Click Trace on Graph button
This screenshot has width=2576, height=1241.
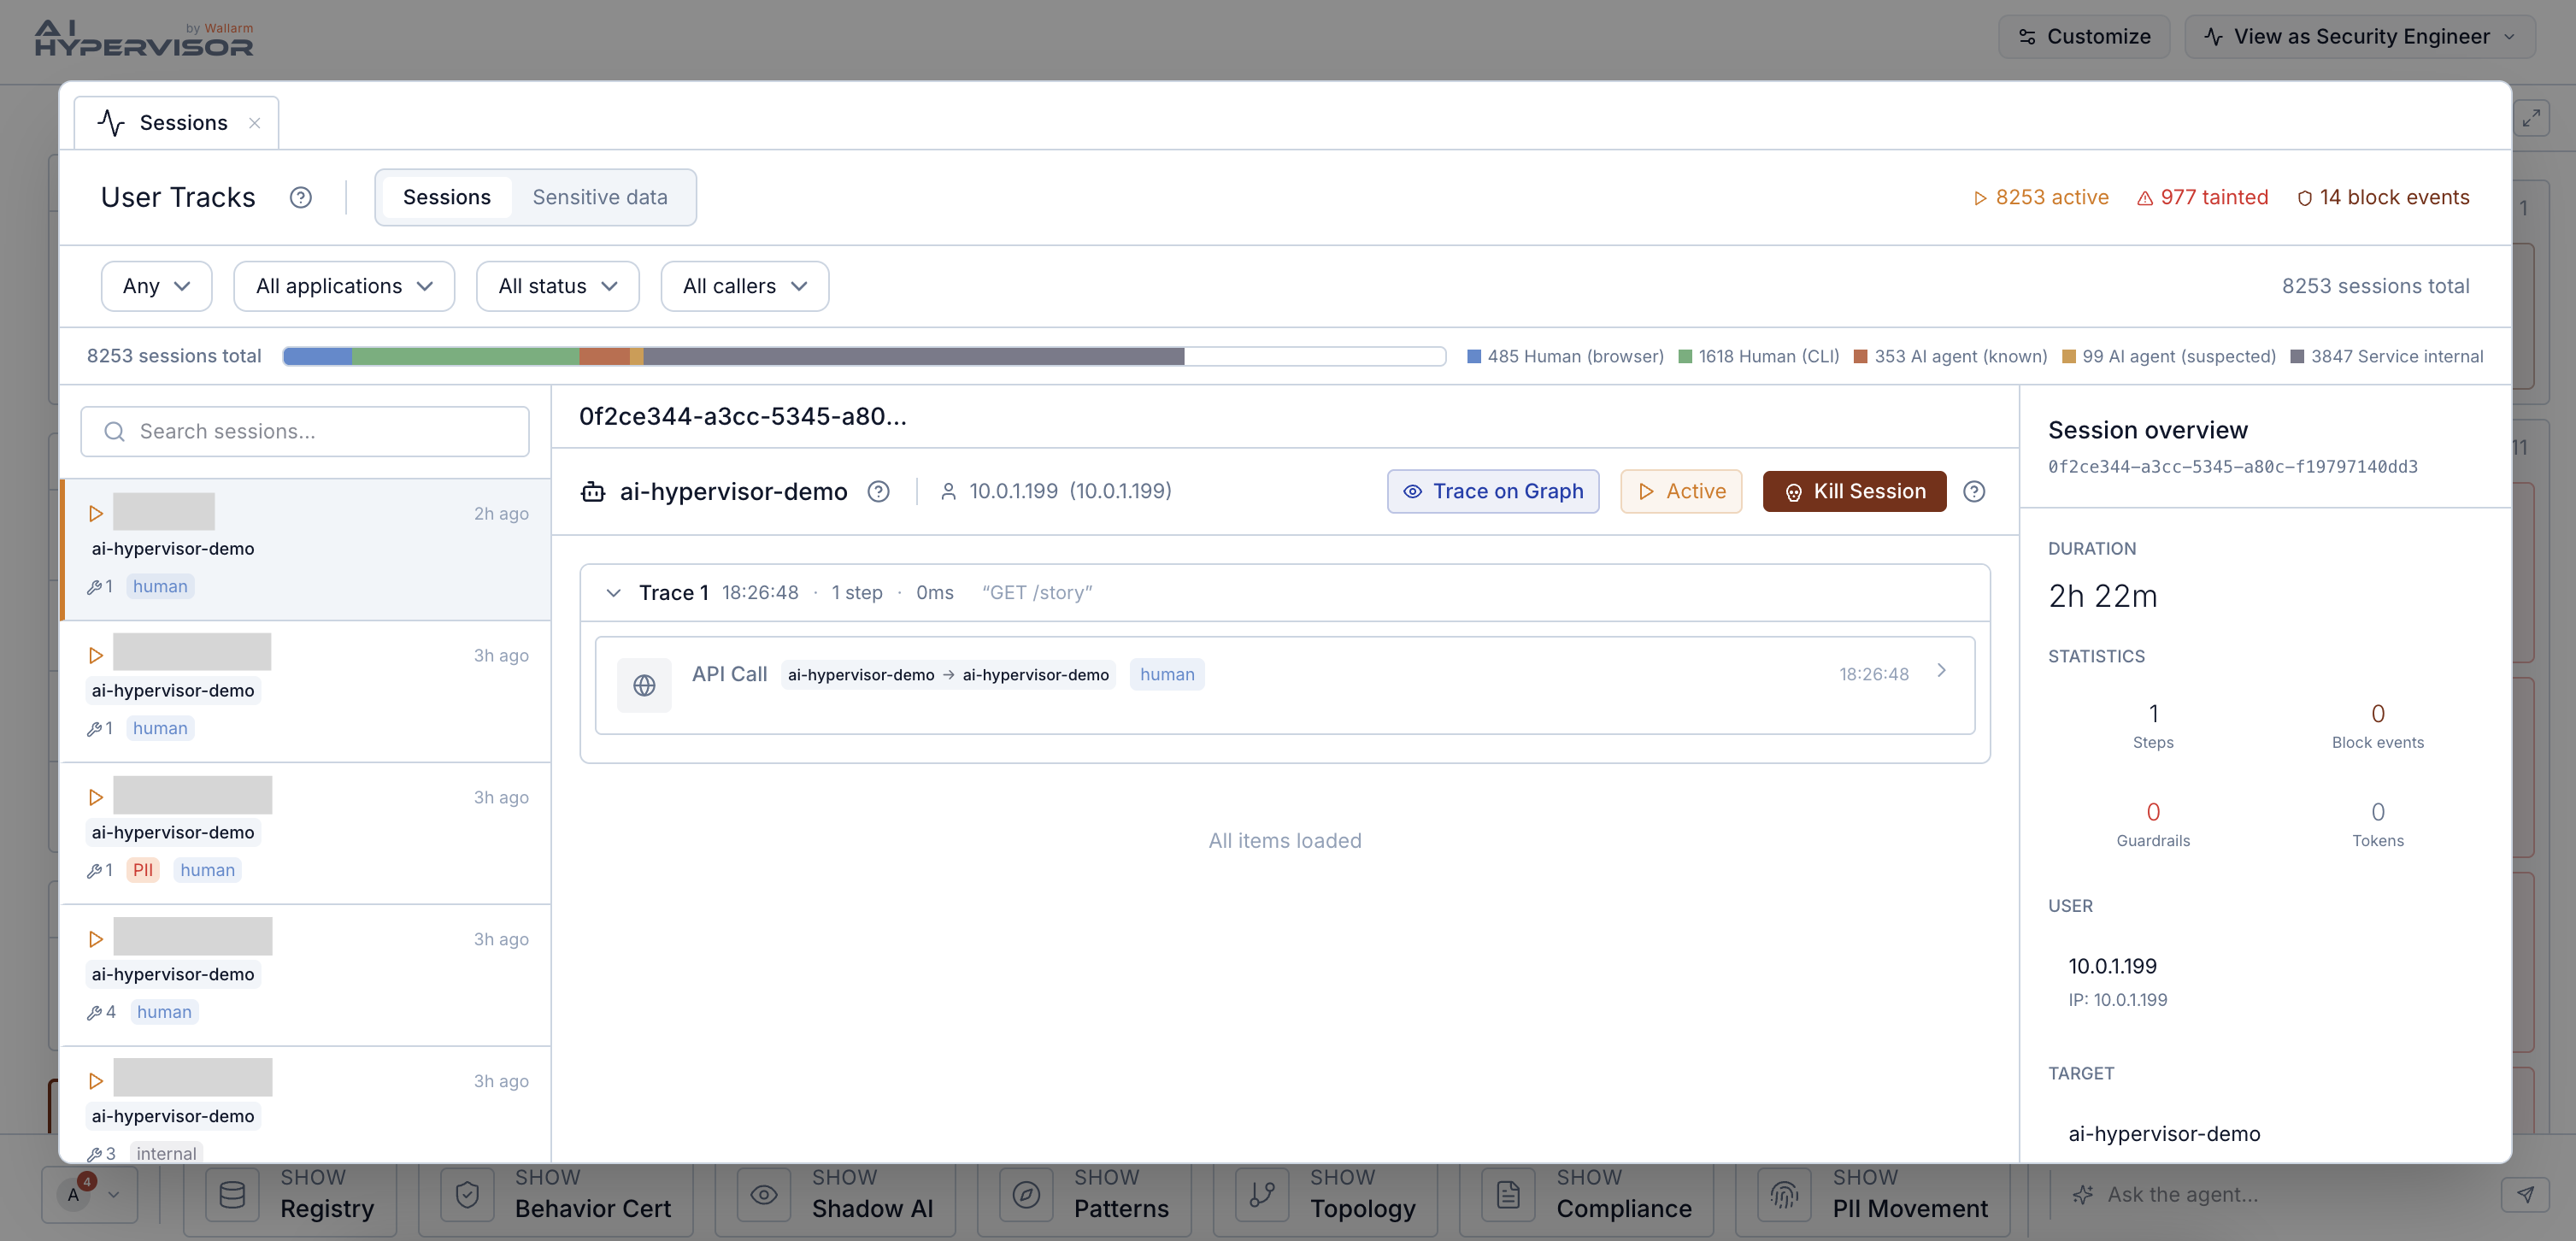pos(1493,492)
